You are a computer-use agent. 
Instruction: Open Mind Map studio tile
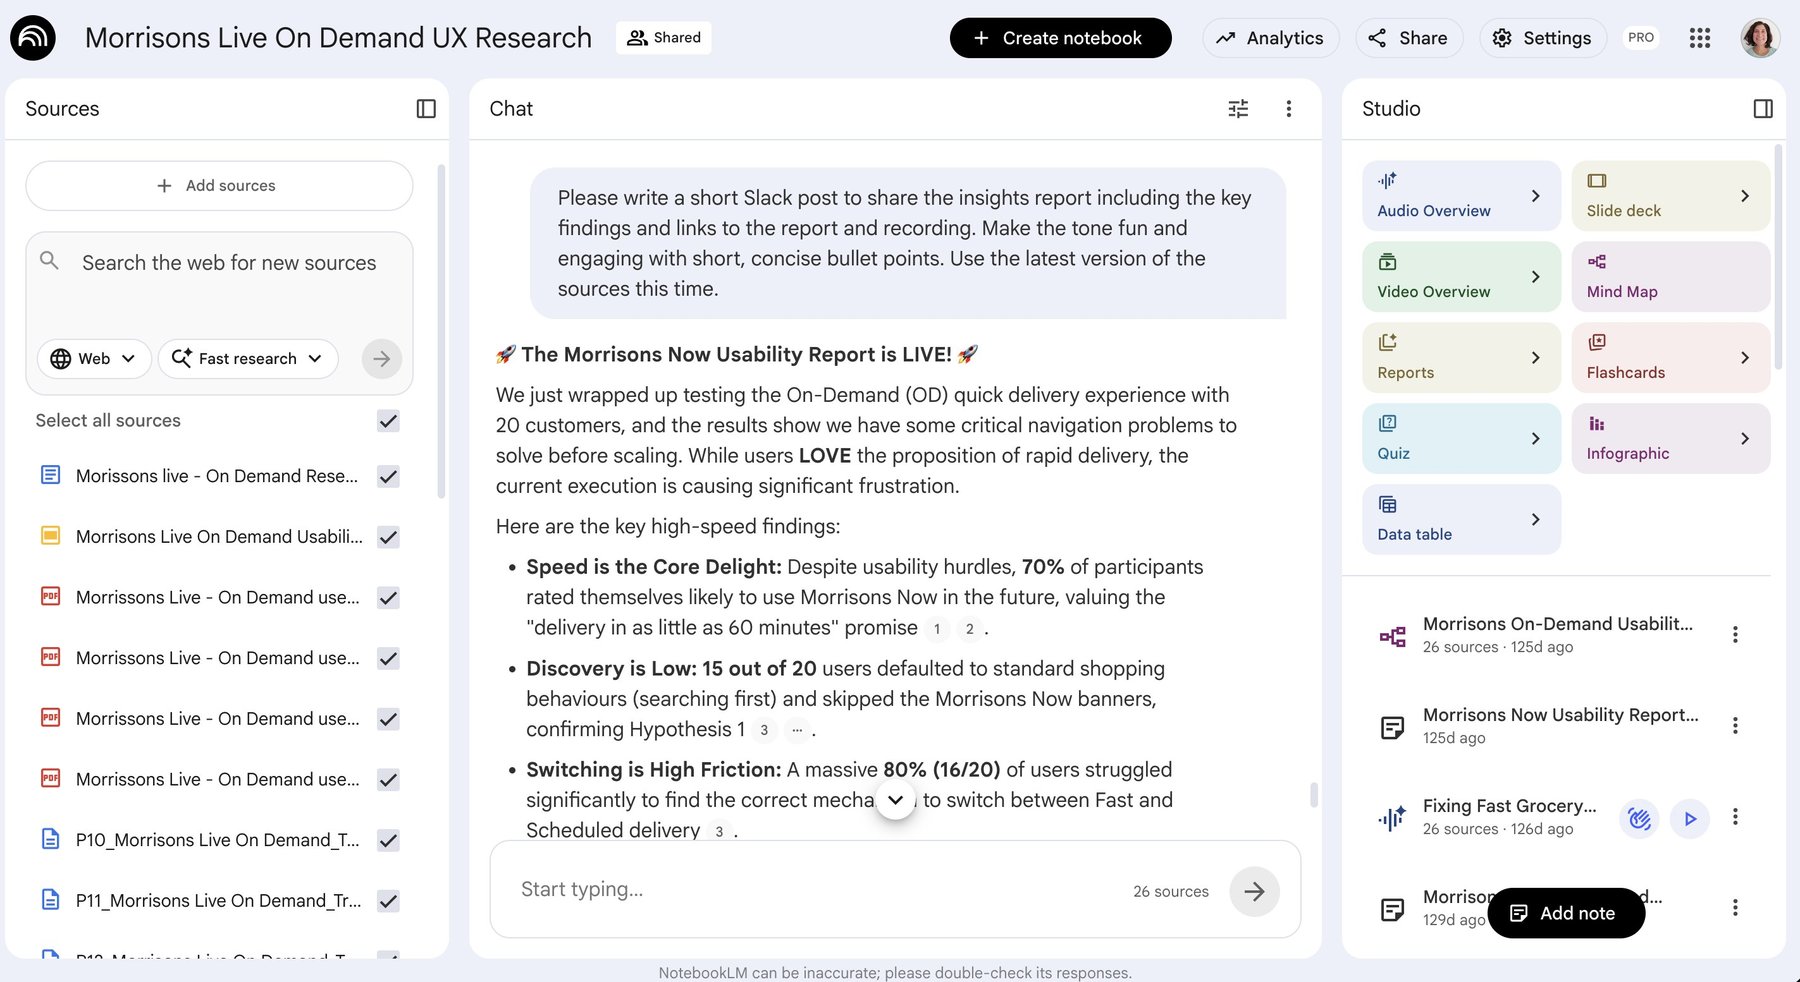(1670, 277)
